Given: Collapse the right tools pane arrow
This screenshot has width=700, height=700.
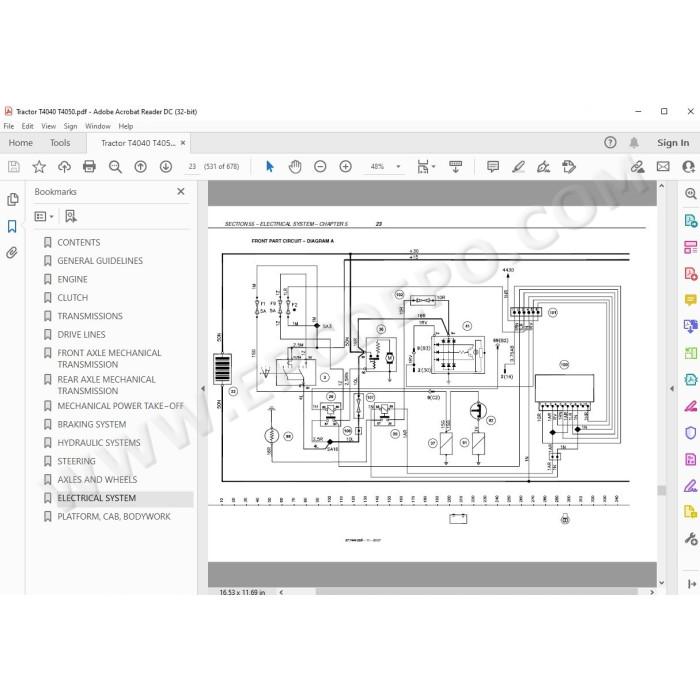Looking at the screenshot, I should (672, 388).
